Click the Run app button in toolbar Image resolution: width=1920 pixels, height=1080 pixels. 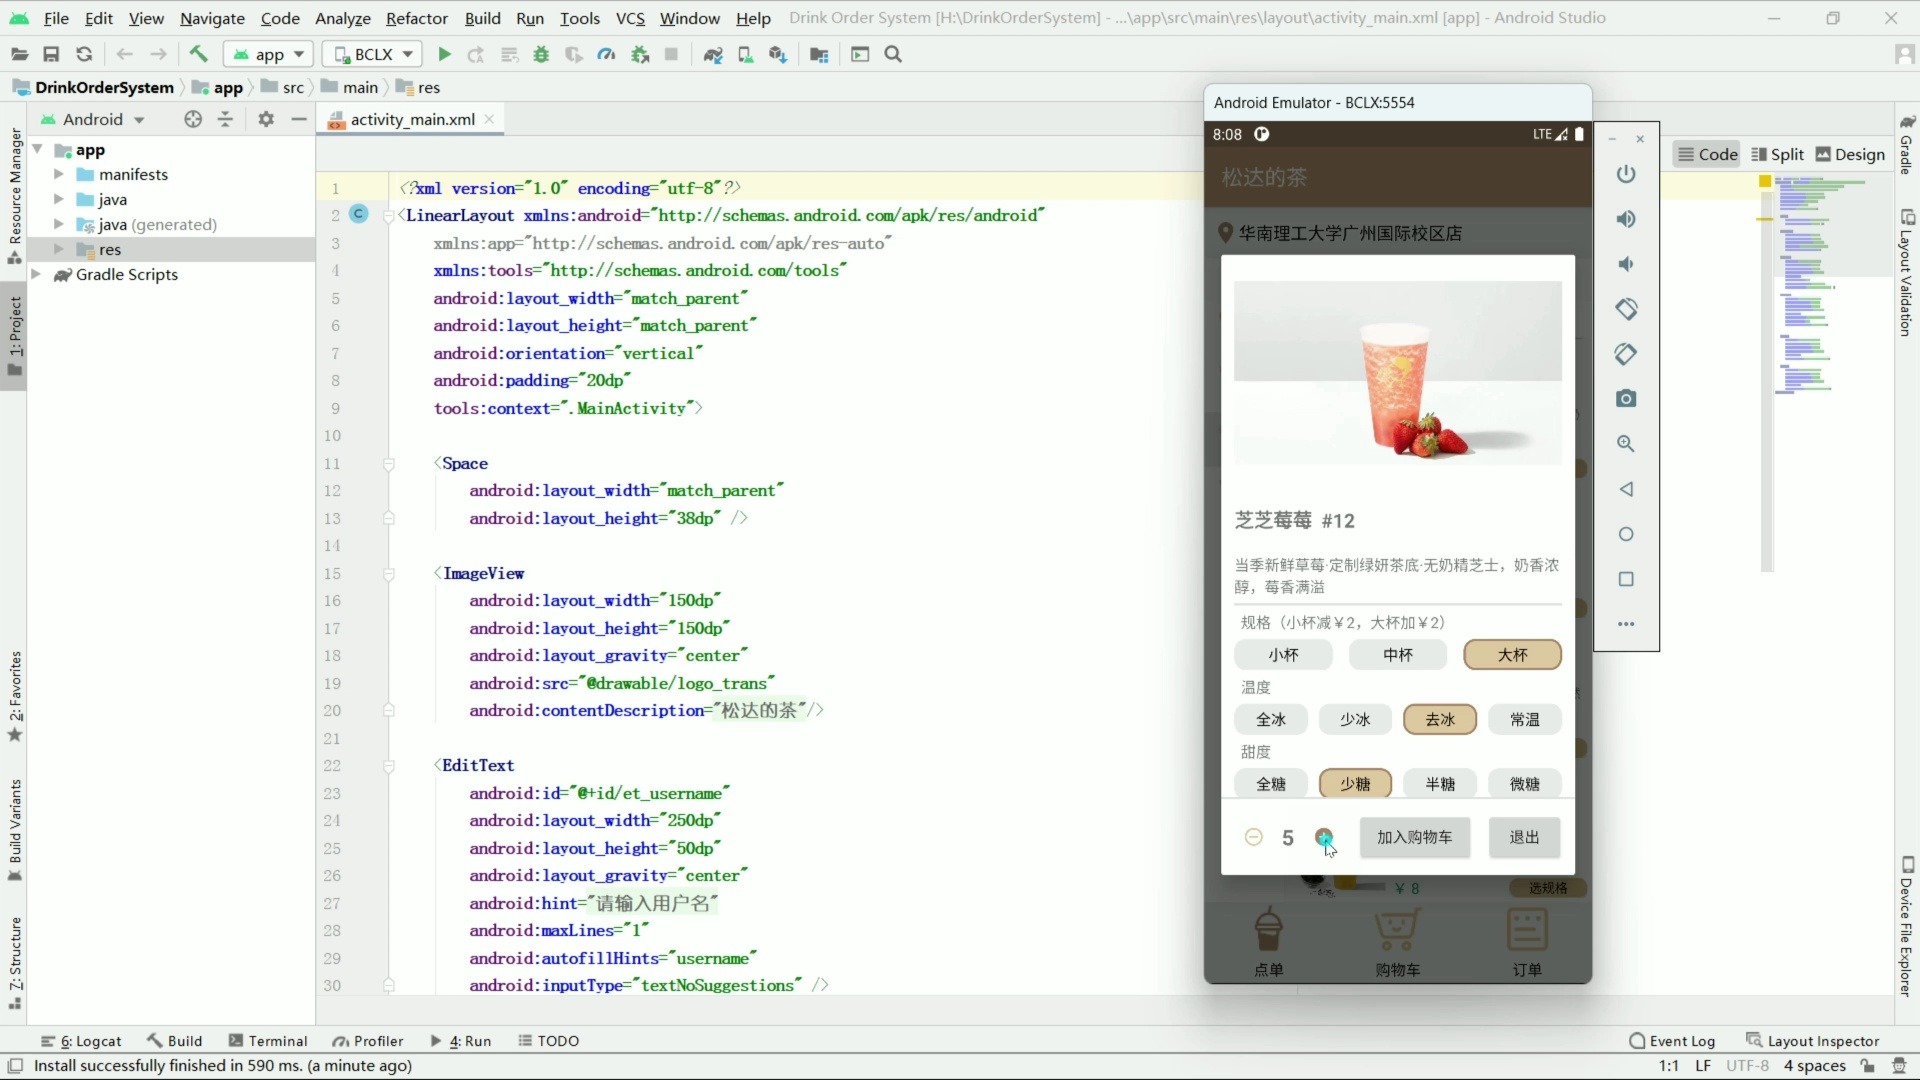443,54
